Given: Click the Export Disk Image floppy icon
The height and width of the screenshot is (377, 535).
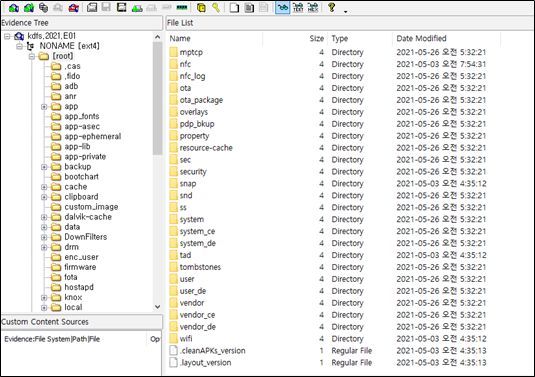Looking at the screenshot, I should click(x=106, y=7).
